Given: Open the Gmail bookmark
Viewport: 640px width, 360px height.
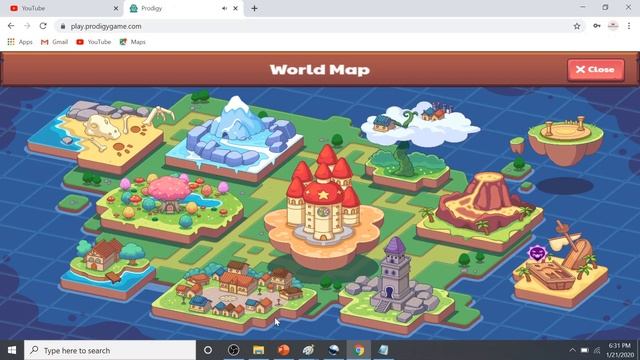Looking at the screenshot, I should tap(54, 42).
